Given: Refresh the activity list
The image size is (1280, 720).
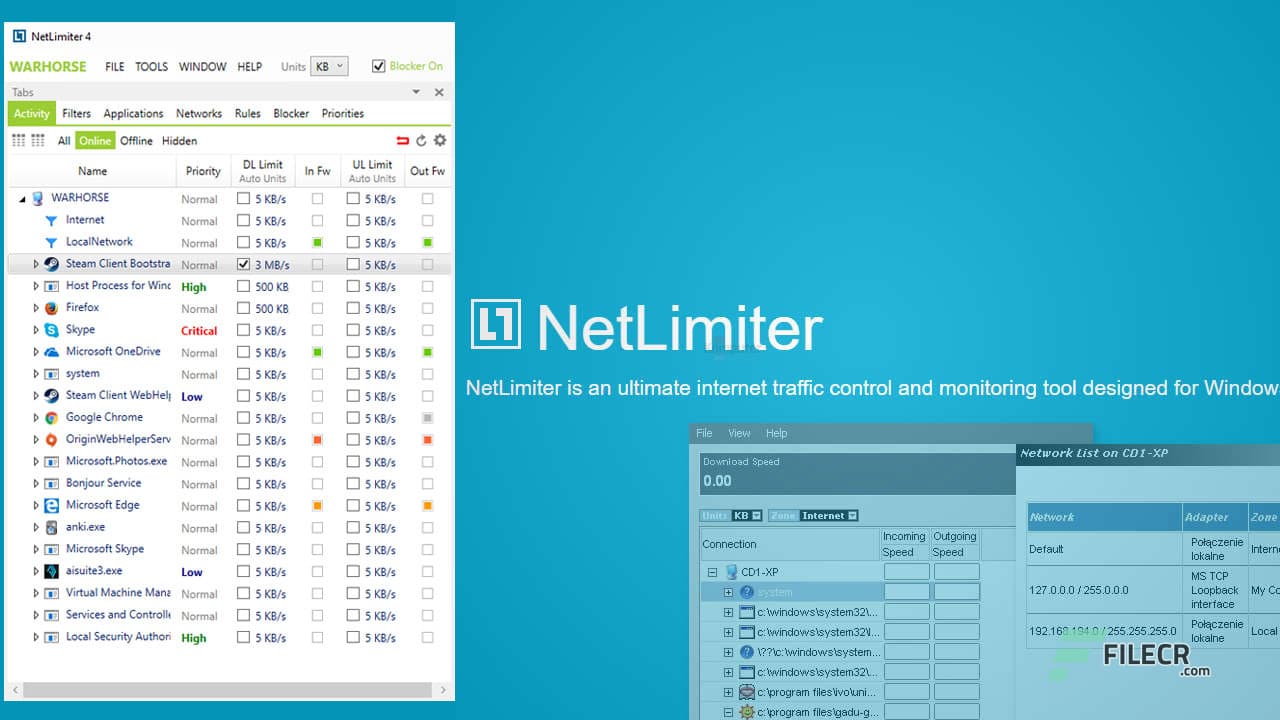Looking at the screenshot, I should point(421,140).
